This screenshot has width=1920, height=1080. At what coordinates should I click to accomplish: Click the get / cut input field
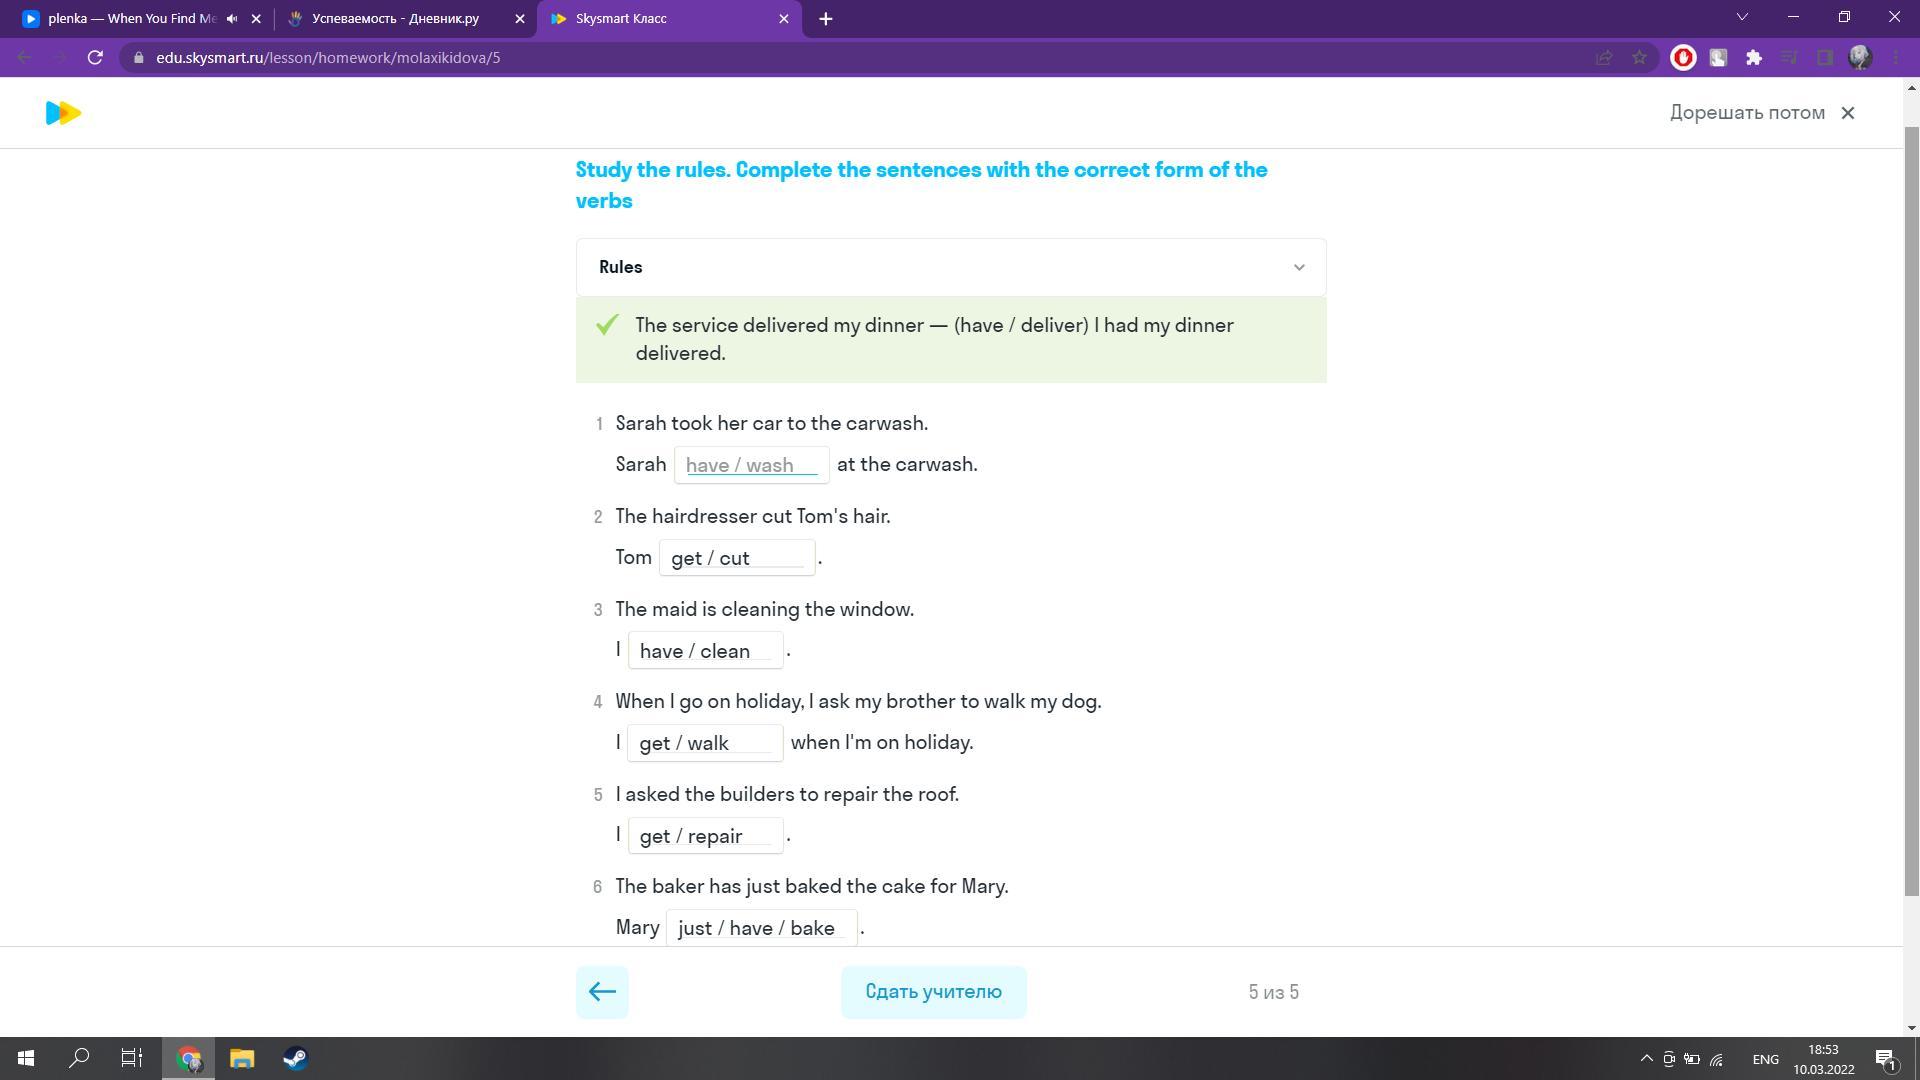pos(736,558)
